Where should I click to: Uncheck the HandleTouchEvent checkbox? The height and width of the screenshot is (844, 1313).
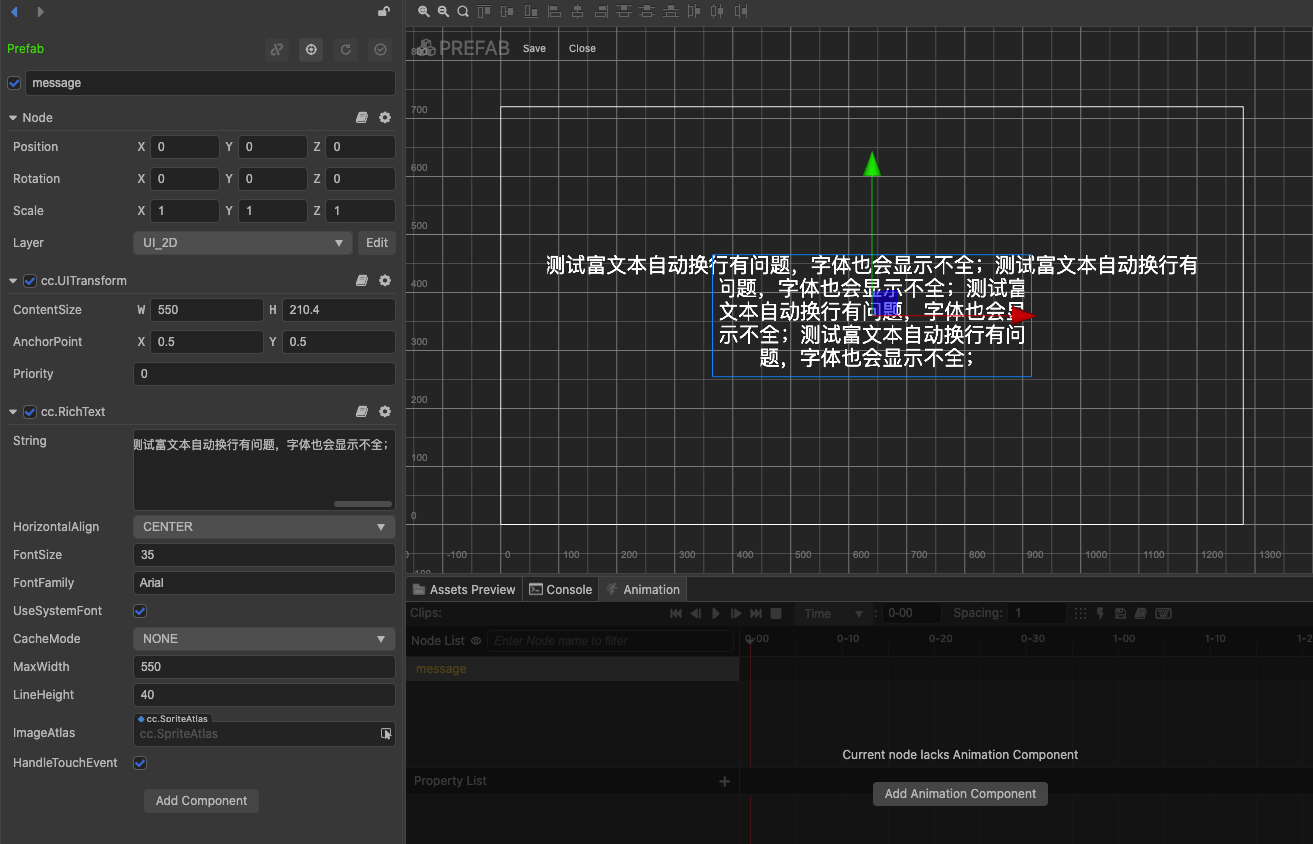click(x=140, y=763)
